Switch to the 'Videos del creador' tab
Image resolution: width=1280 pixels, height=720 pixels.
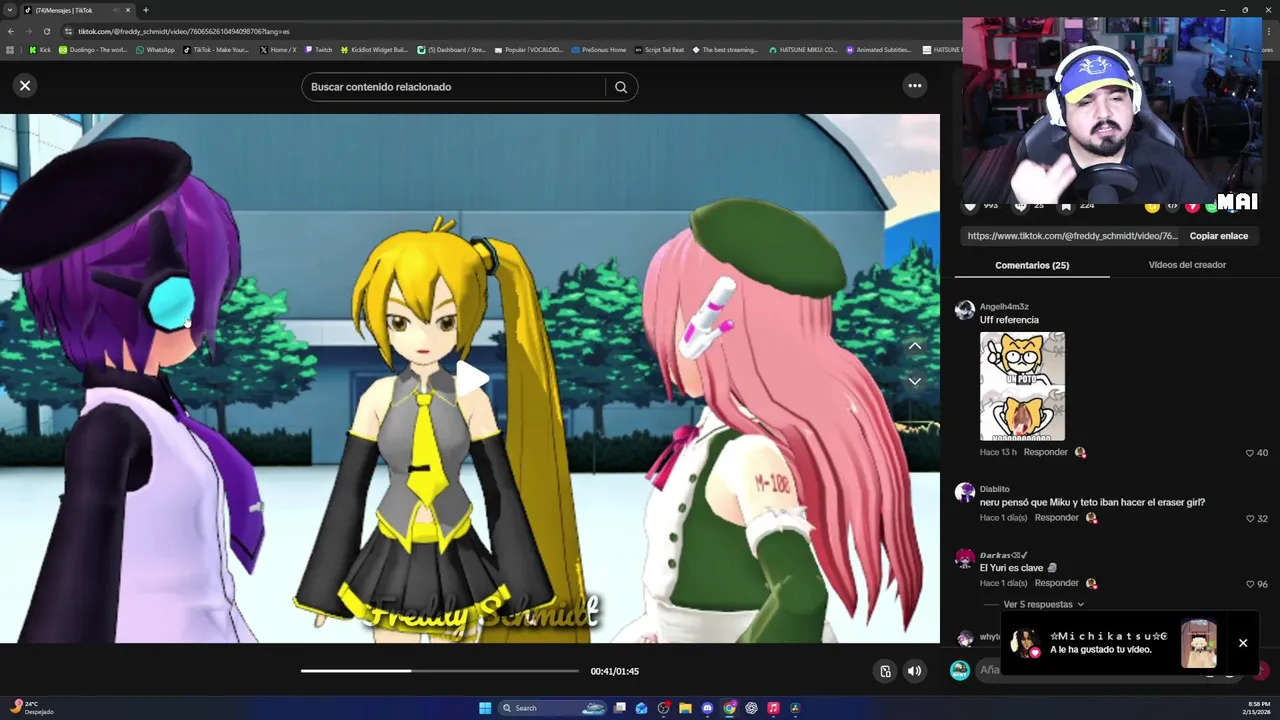(x=1187, y=265)
